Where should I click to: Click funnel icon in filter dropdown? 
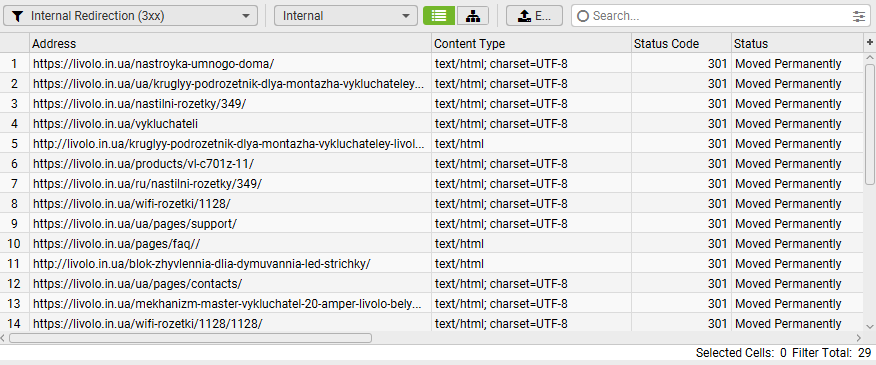coord(18,16)
